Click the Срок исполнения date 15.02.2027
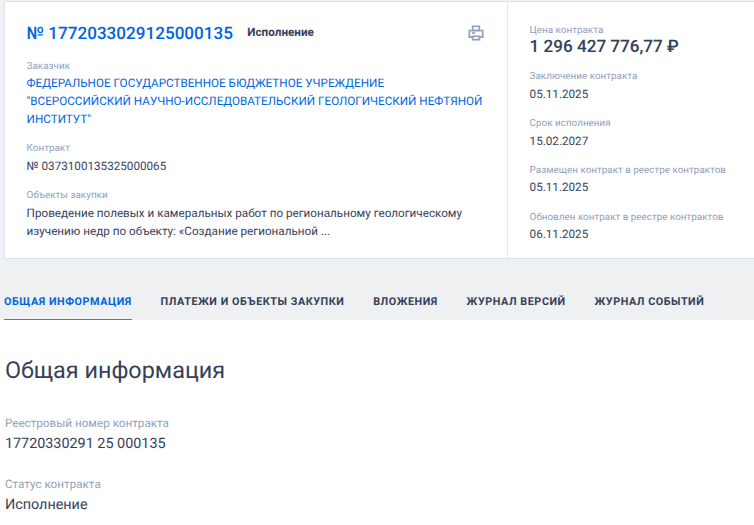This screenshot has width=754, height=525. click(x=559, y=141)
